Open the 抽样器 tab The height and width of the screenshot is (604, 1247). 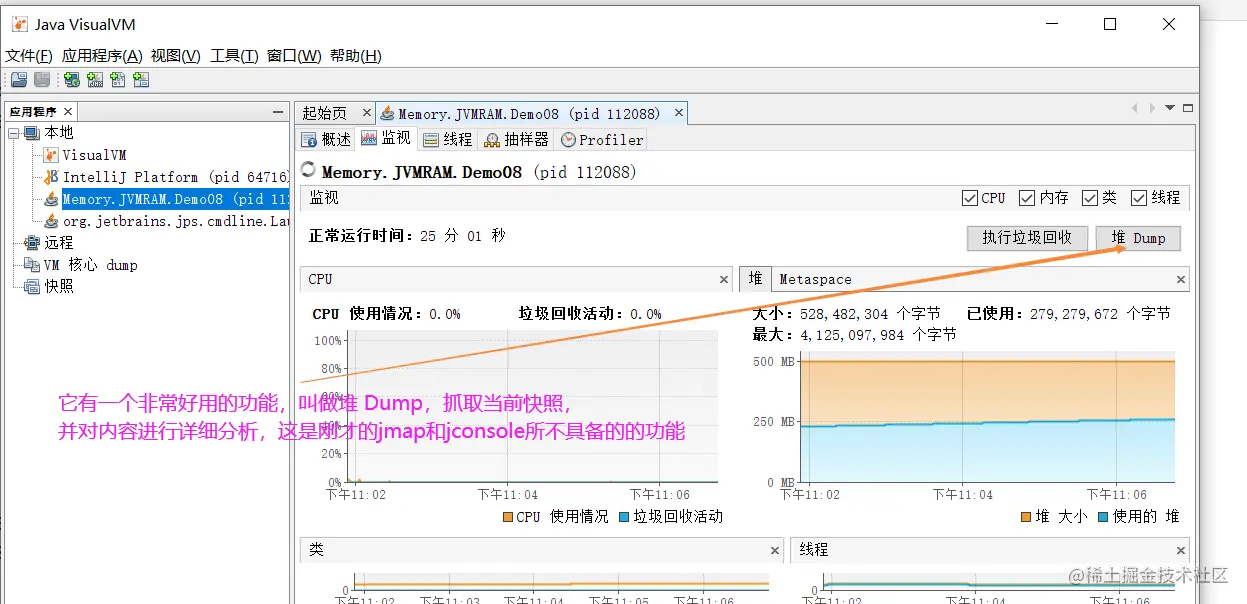516,139
